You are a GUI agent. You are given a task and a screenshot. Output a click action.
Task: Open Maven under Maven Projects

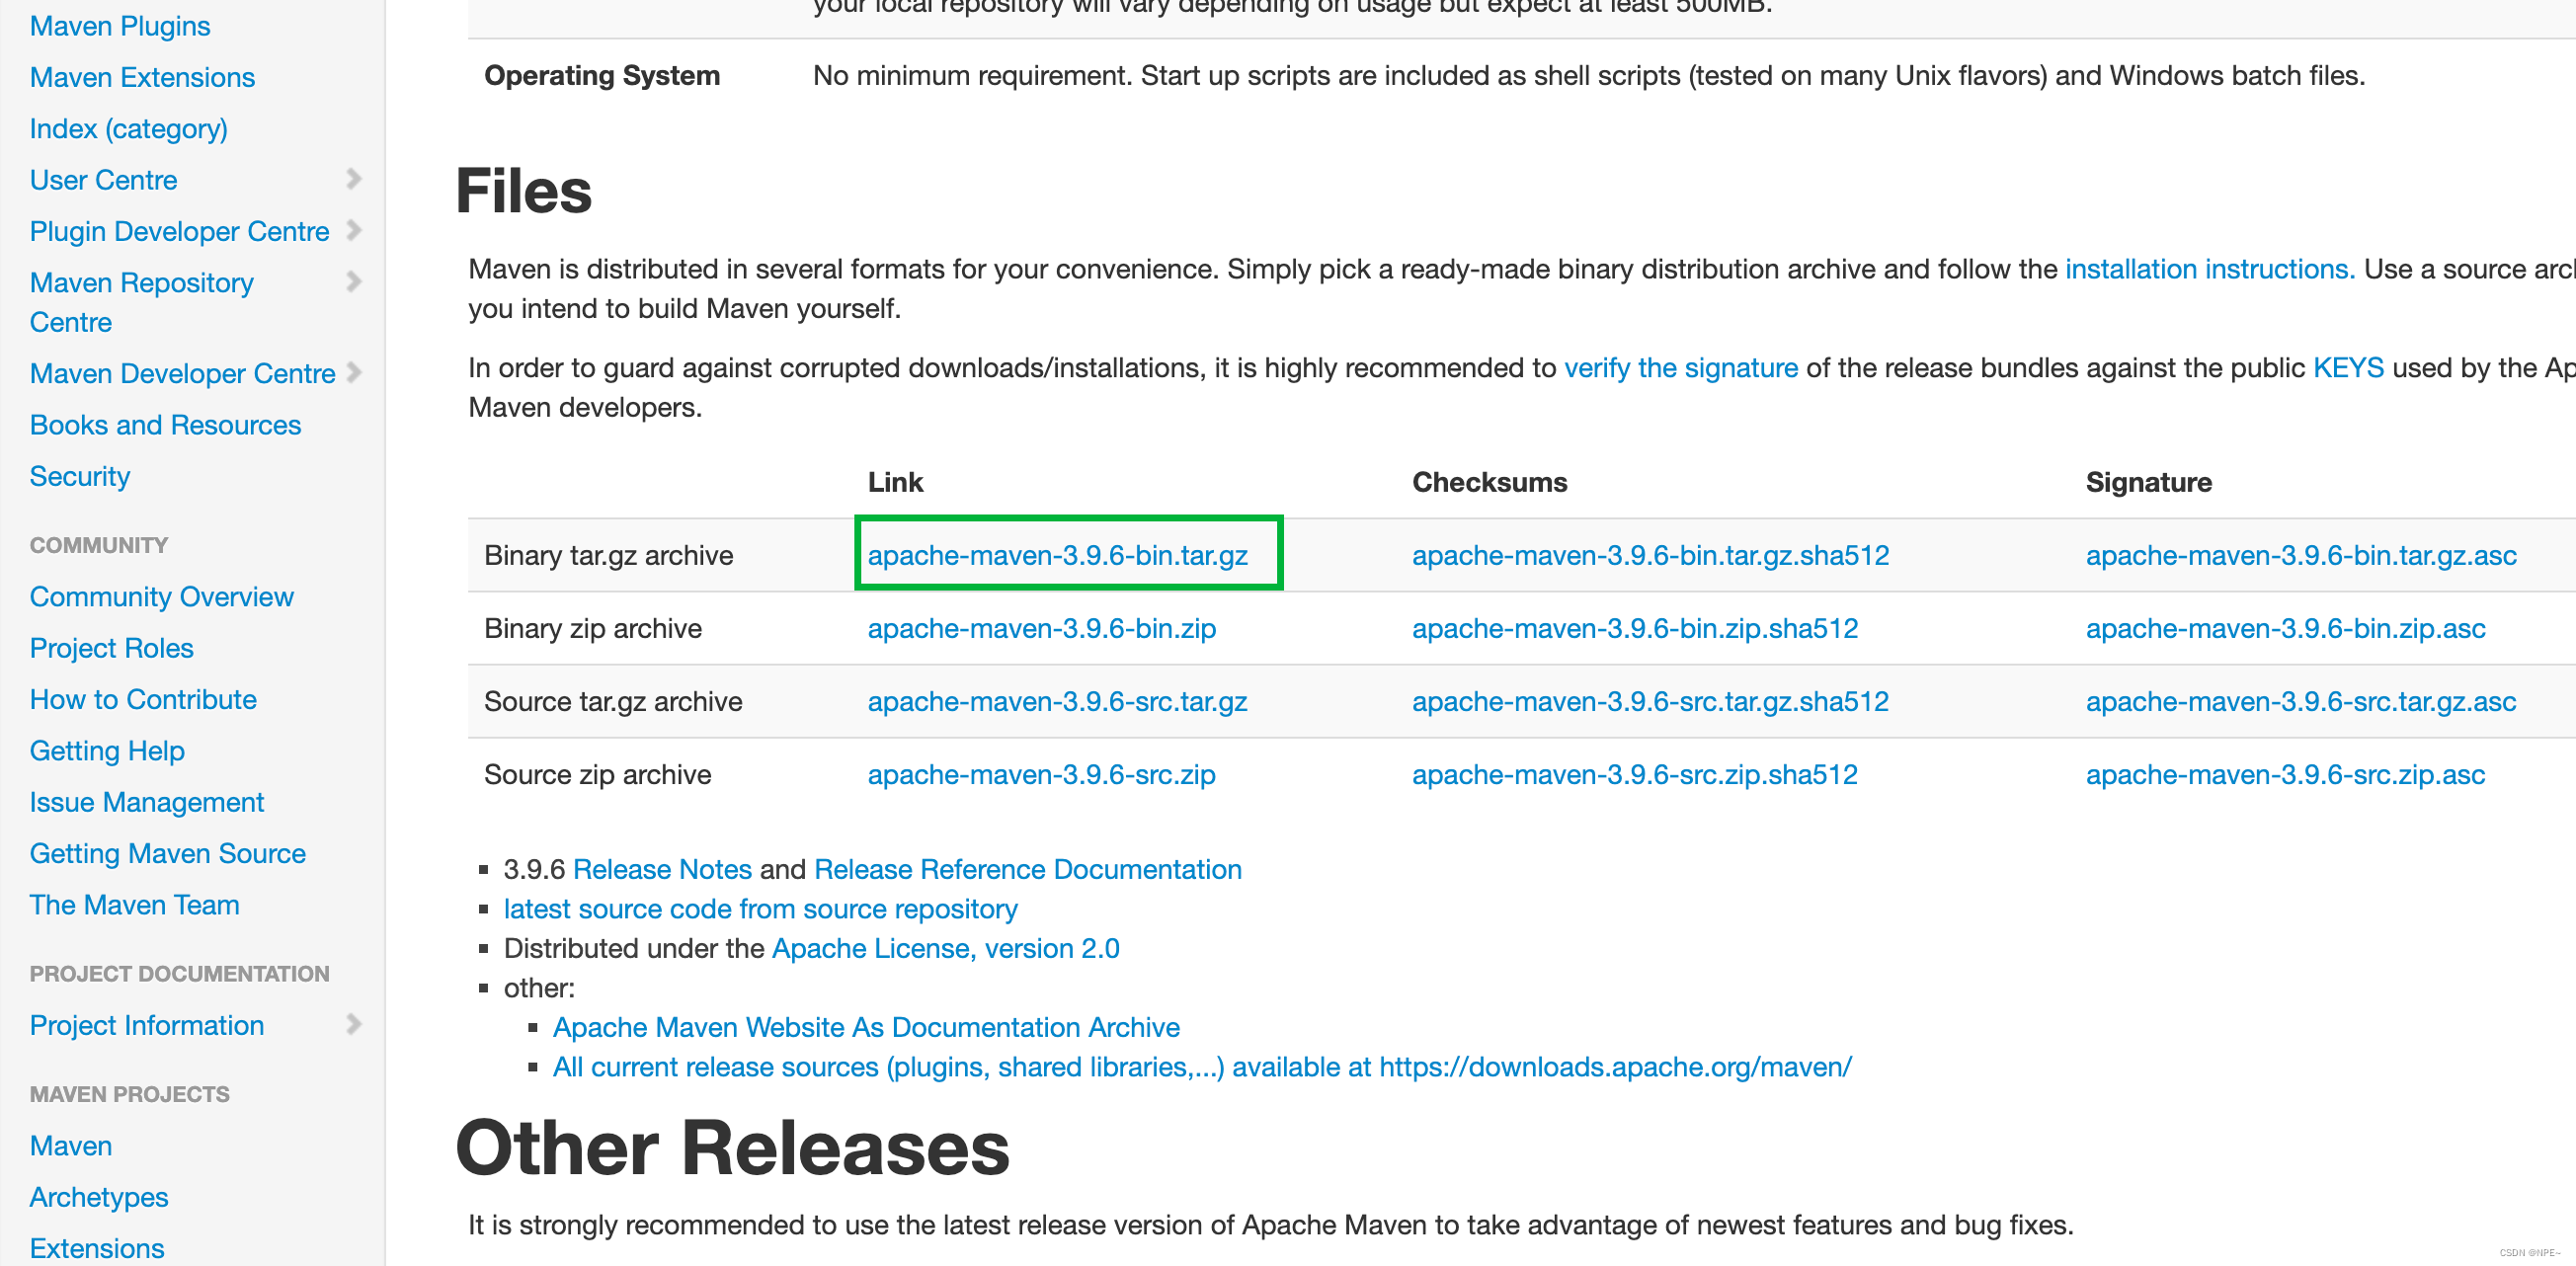[x=71, y=1146]
